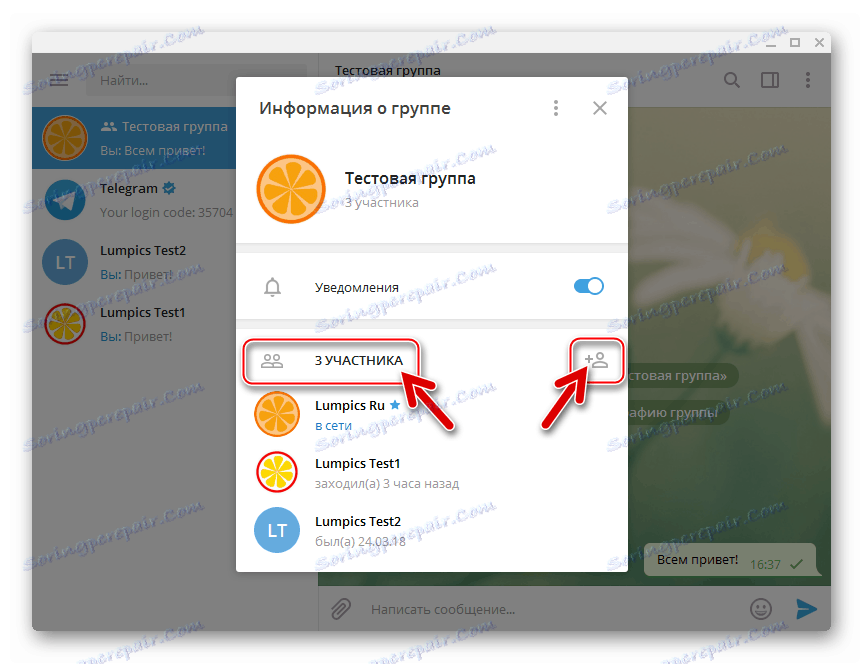
Task: Click Lumpics Ru orange avatar
Action: tap(277, 414)
